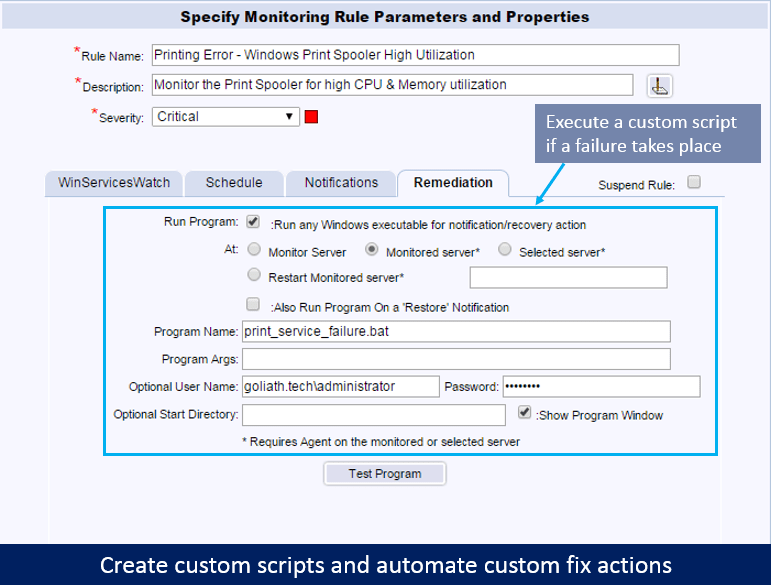Select Restart Monitored server radio button
The image size is (771, 585).
(254, 274)
